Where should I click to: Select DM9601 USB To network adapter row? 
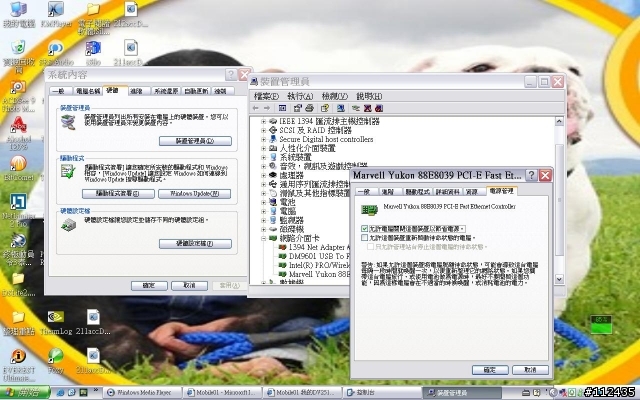click(x=314, y=256)
